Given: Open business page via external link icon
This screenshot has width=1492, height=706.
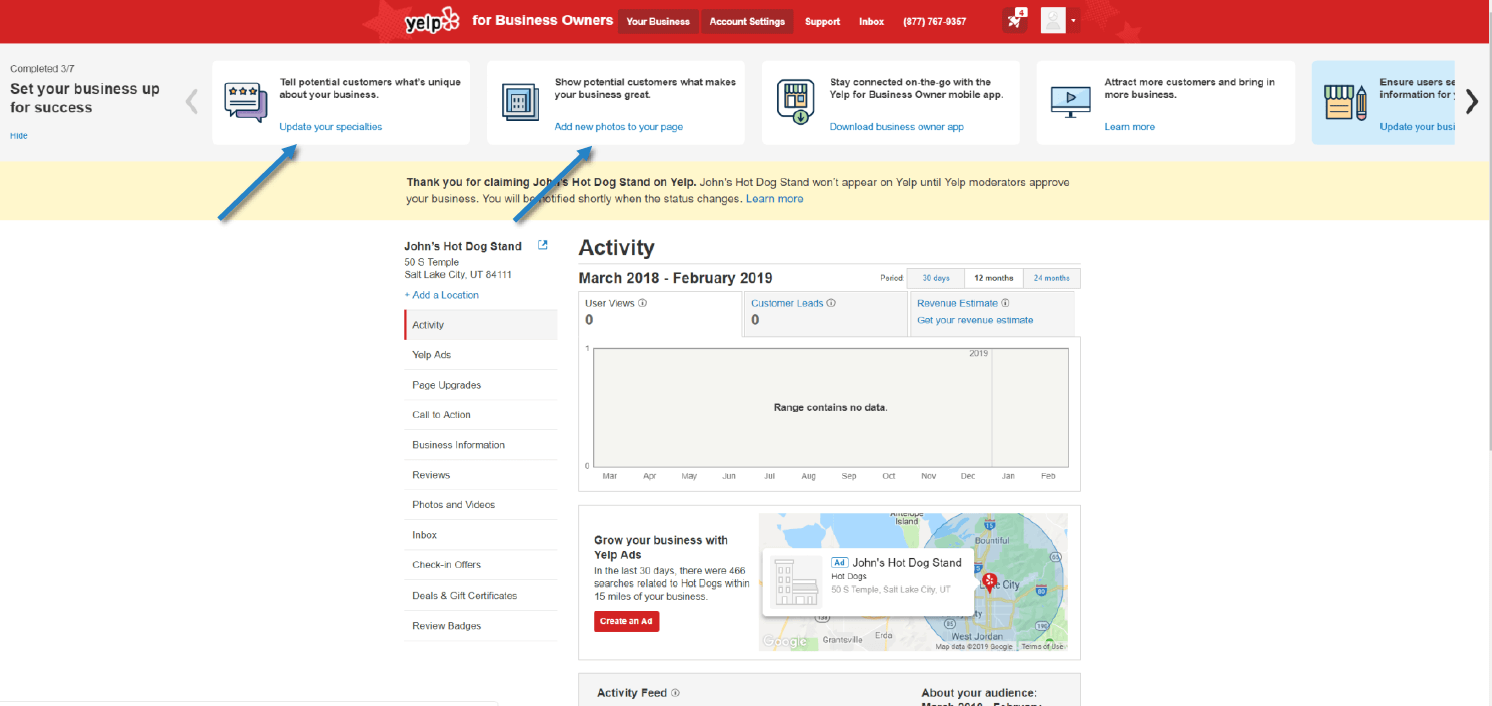Looking at the screenshot, I should click(543, 245).
